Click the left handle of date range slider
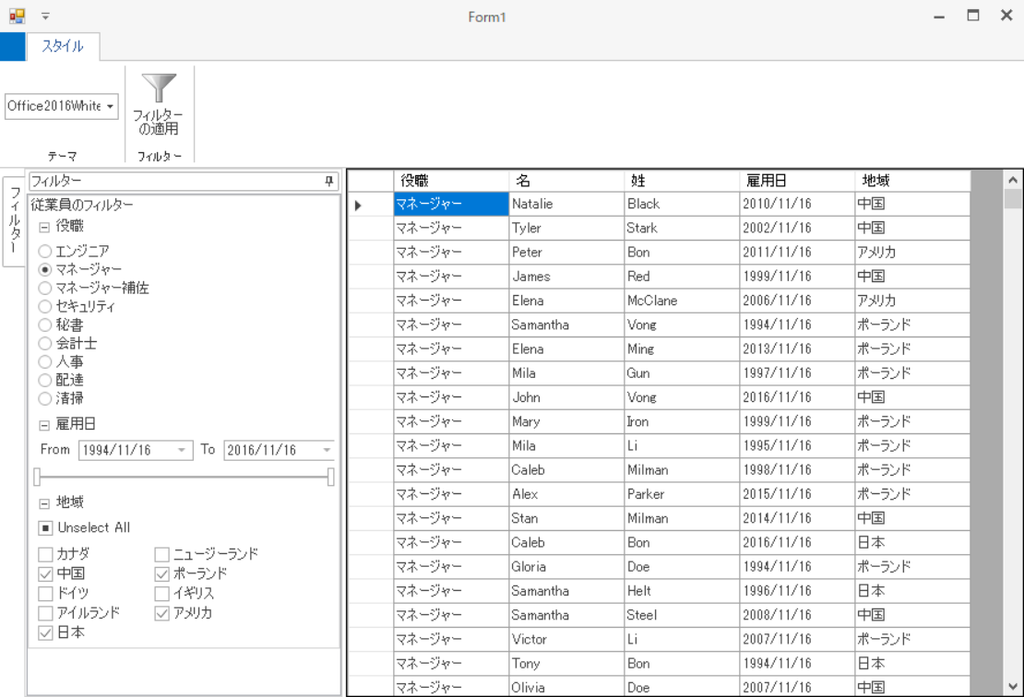The height and width of the screenshot is (697, 1024). pyautogui.click(x=37, y=477)
